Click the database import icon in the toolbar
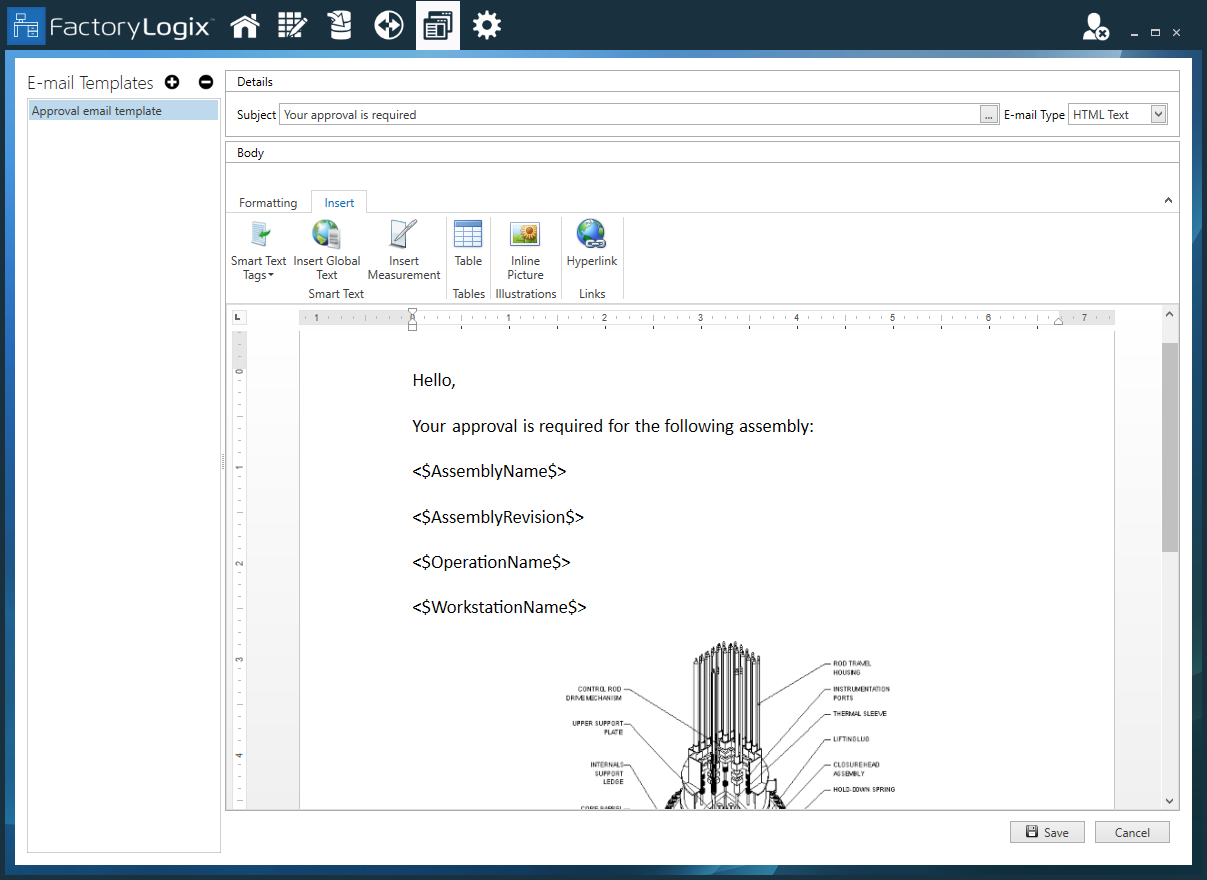The width and height of the screenshot is (1207, 880). [340, 25]
